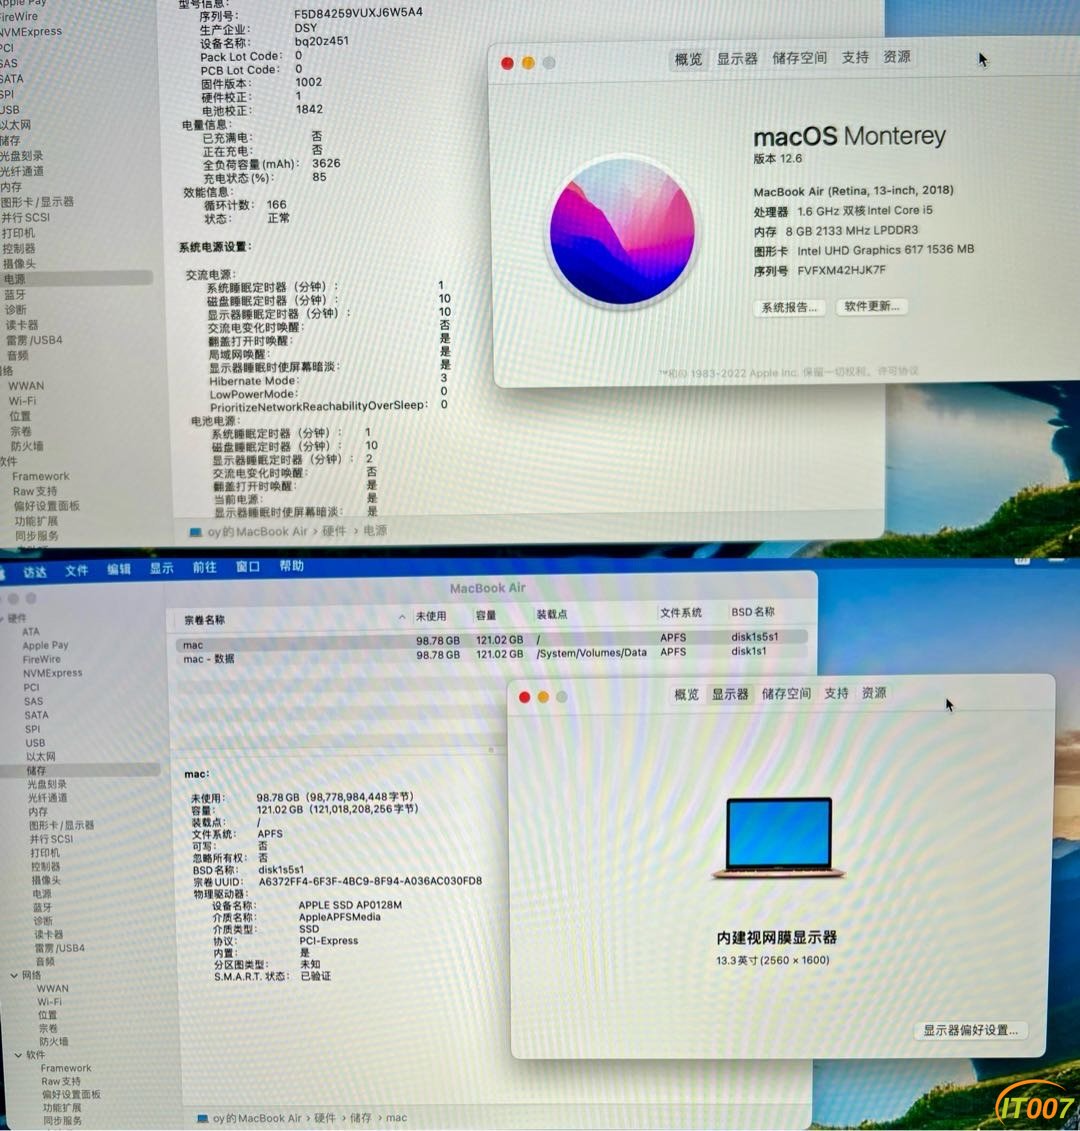Open the 显示 menu in the menu bar
Image resolution: width=1080 pixels, height=1131 pixels.
162,568
